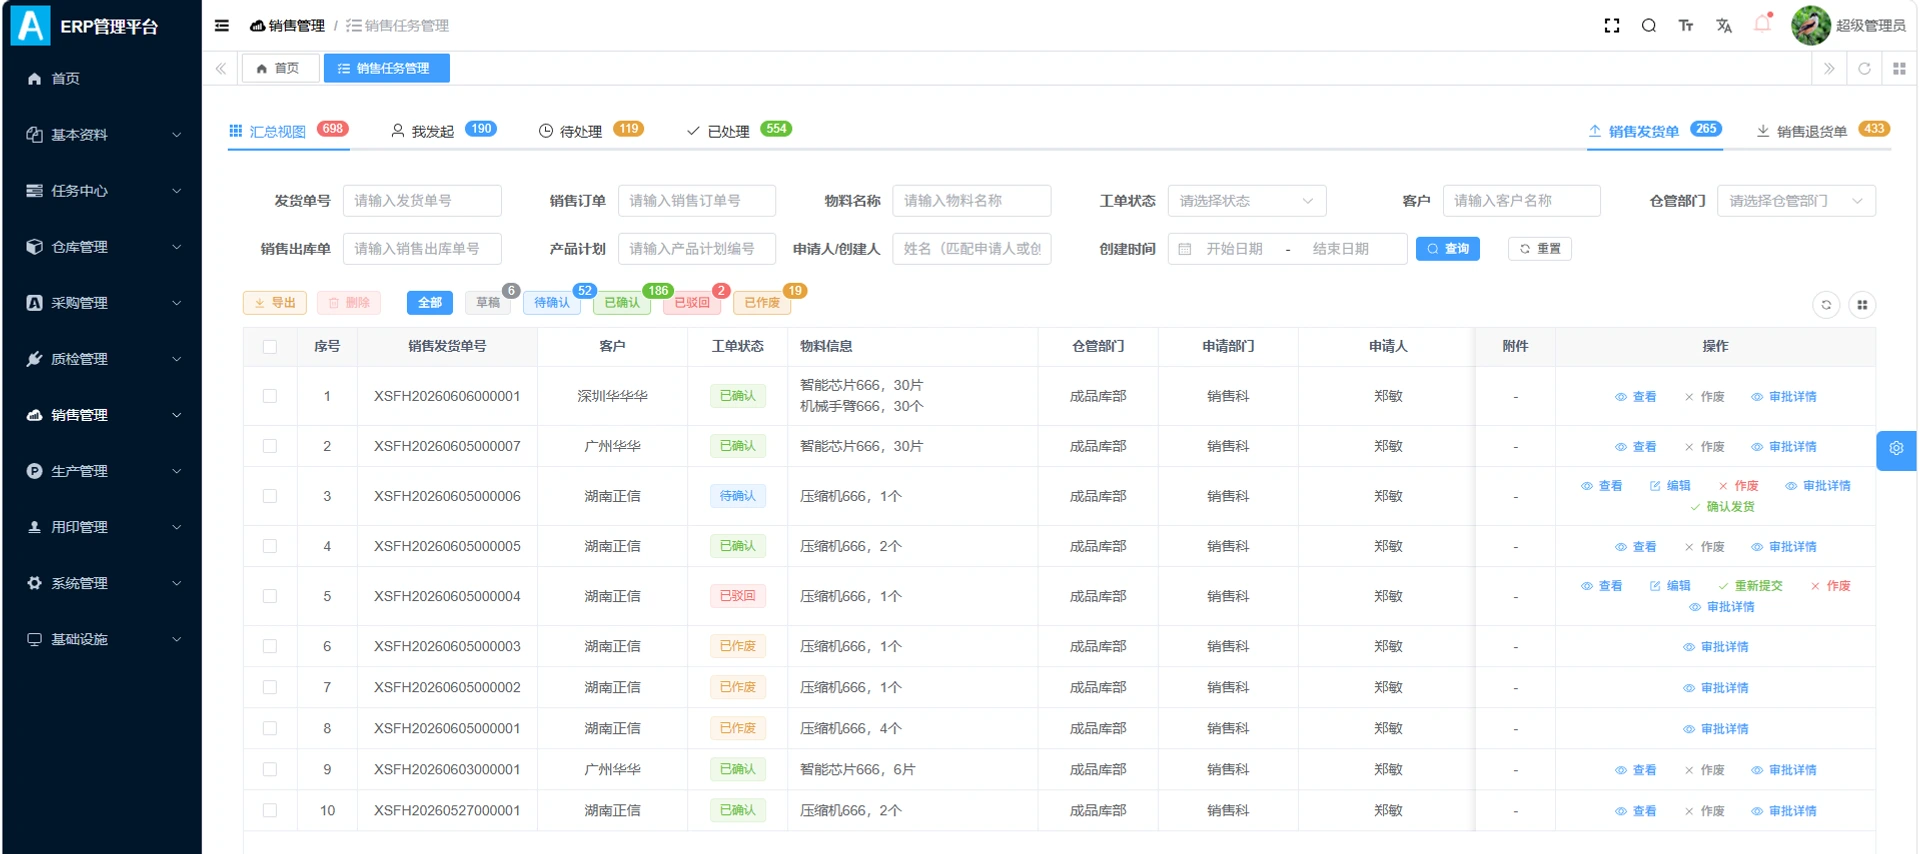Check row 4 XSFH20260605000005 checkbox

click(270, 547)
